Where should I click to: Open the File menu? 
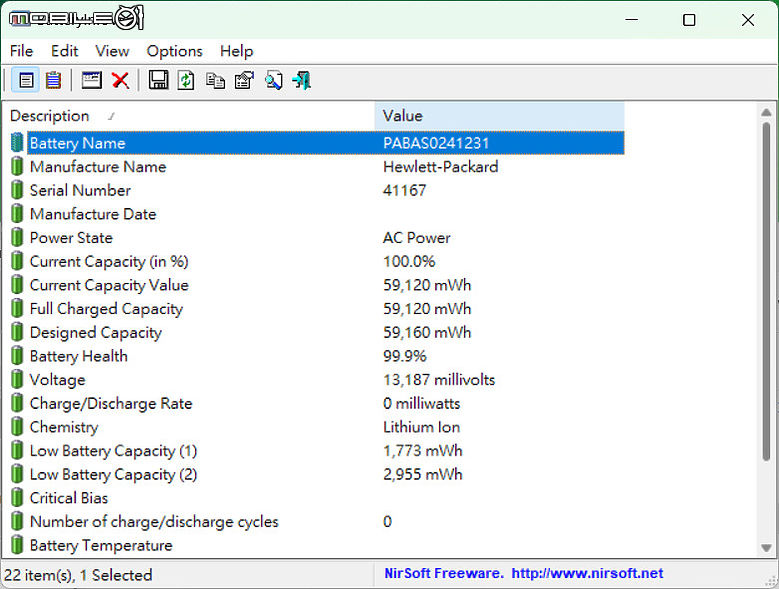(x=21, y=51)
